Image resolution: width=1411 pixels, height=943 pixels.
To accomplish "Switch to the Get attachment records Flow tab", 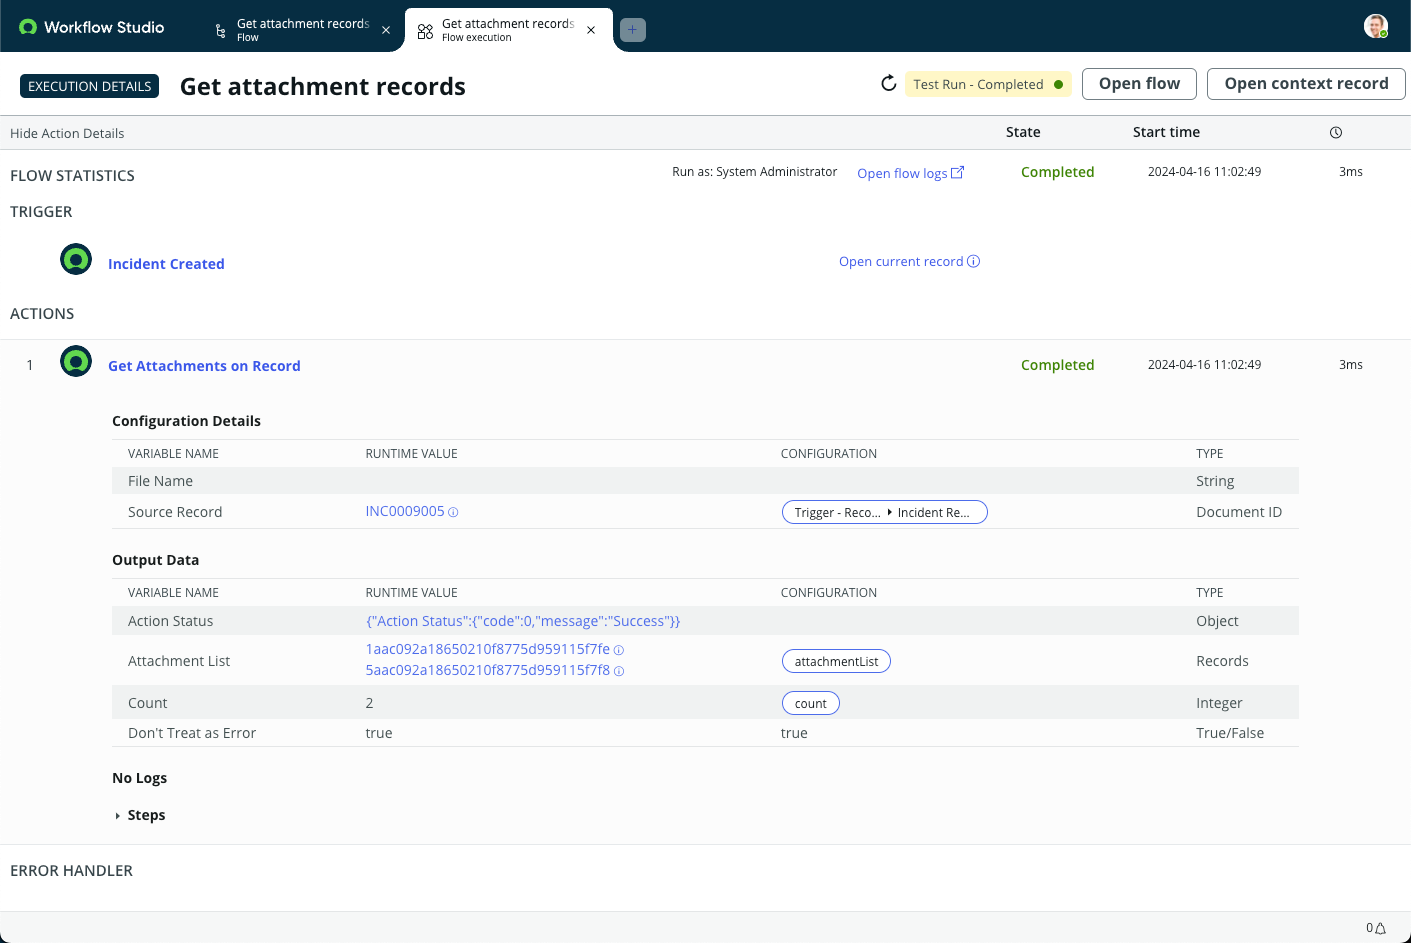I will [x=302, y=30].
